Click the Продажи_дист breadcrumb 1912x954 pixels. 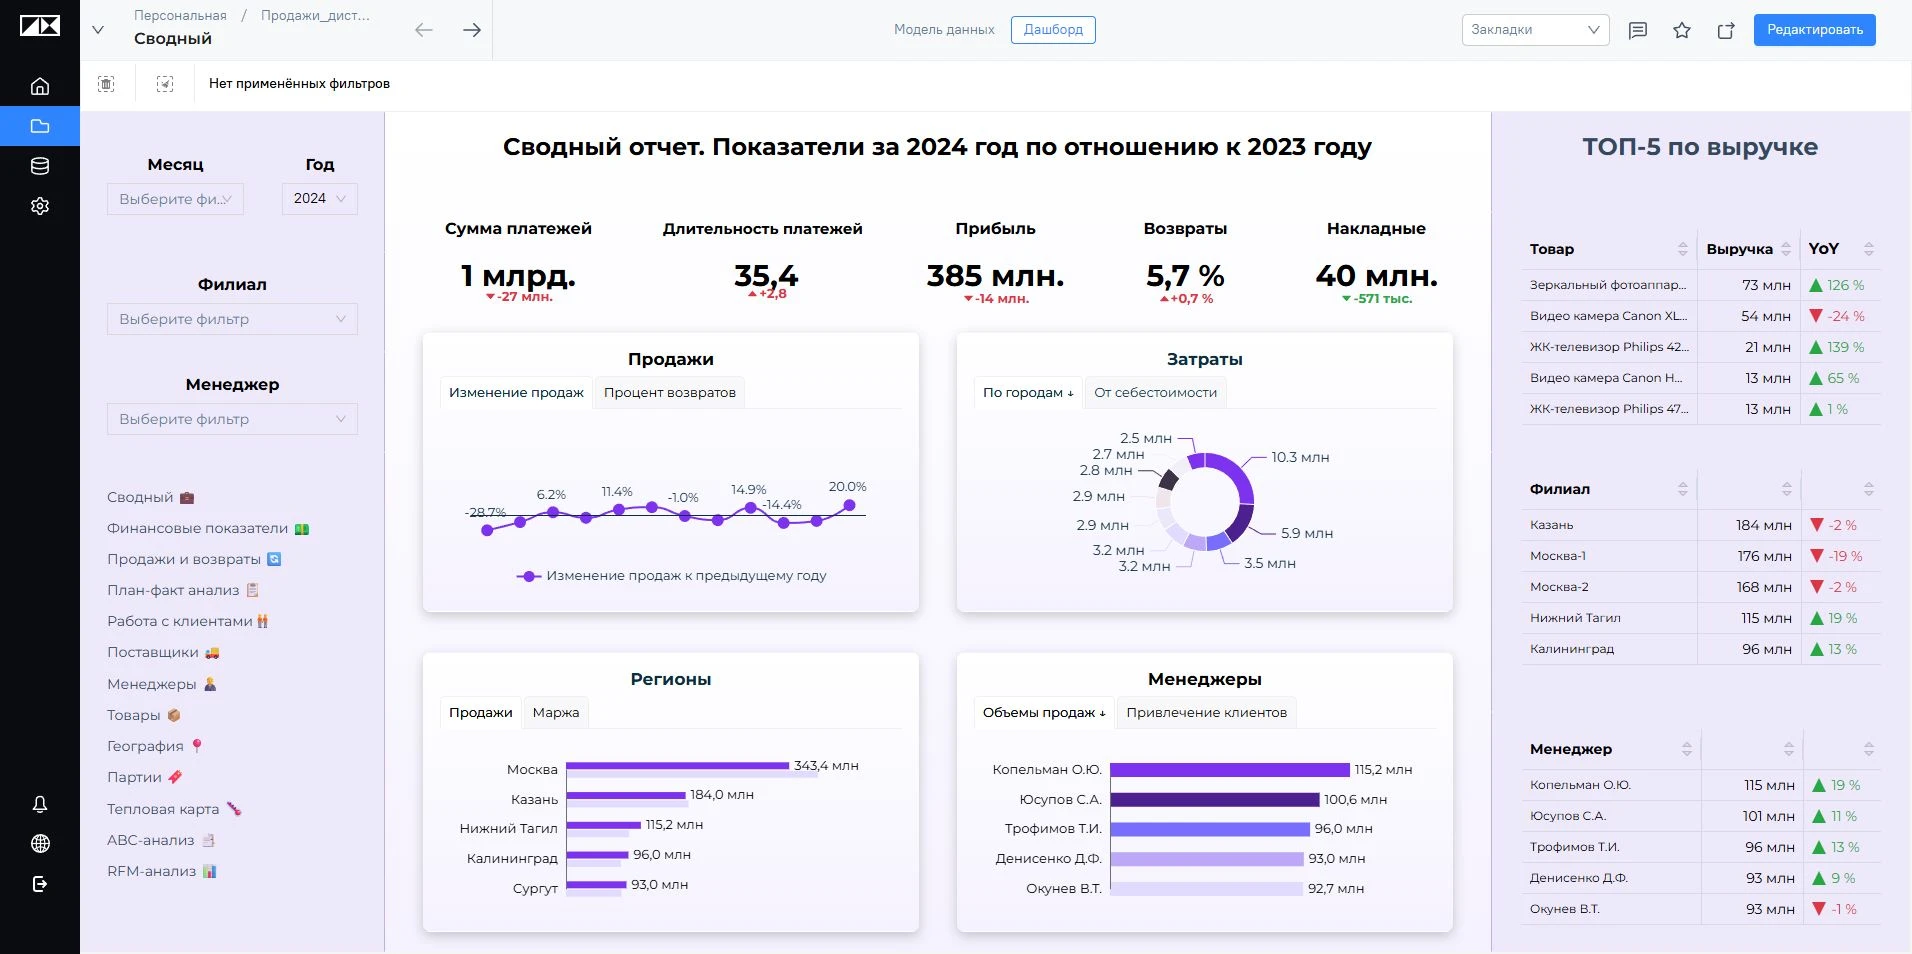click(x=315, y=15)
